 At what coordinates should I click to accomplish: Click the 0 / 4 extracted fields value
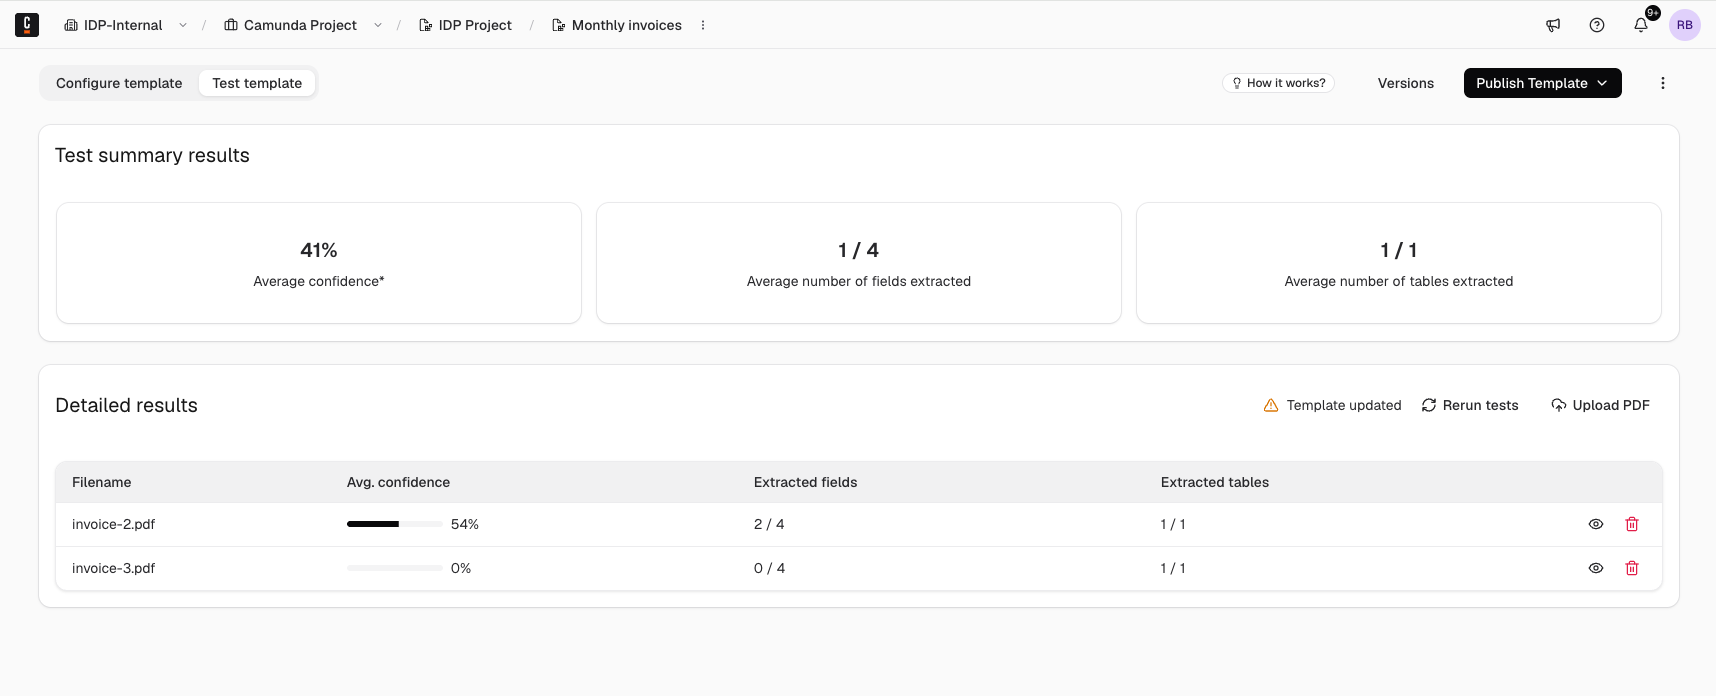[x=769, y=568]
